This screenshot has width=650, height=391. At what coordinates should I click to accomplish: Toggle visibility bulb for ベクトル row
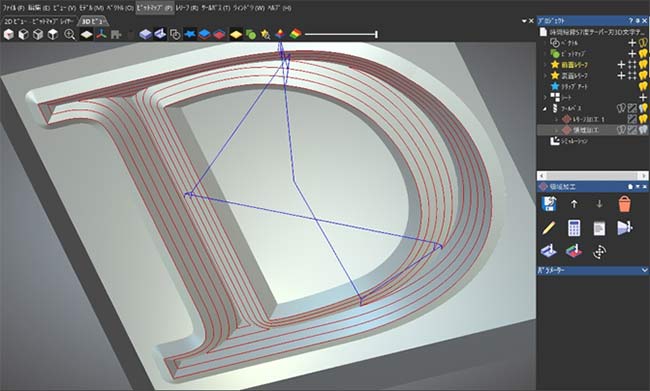[643, 43]
